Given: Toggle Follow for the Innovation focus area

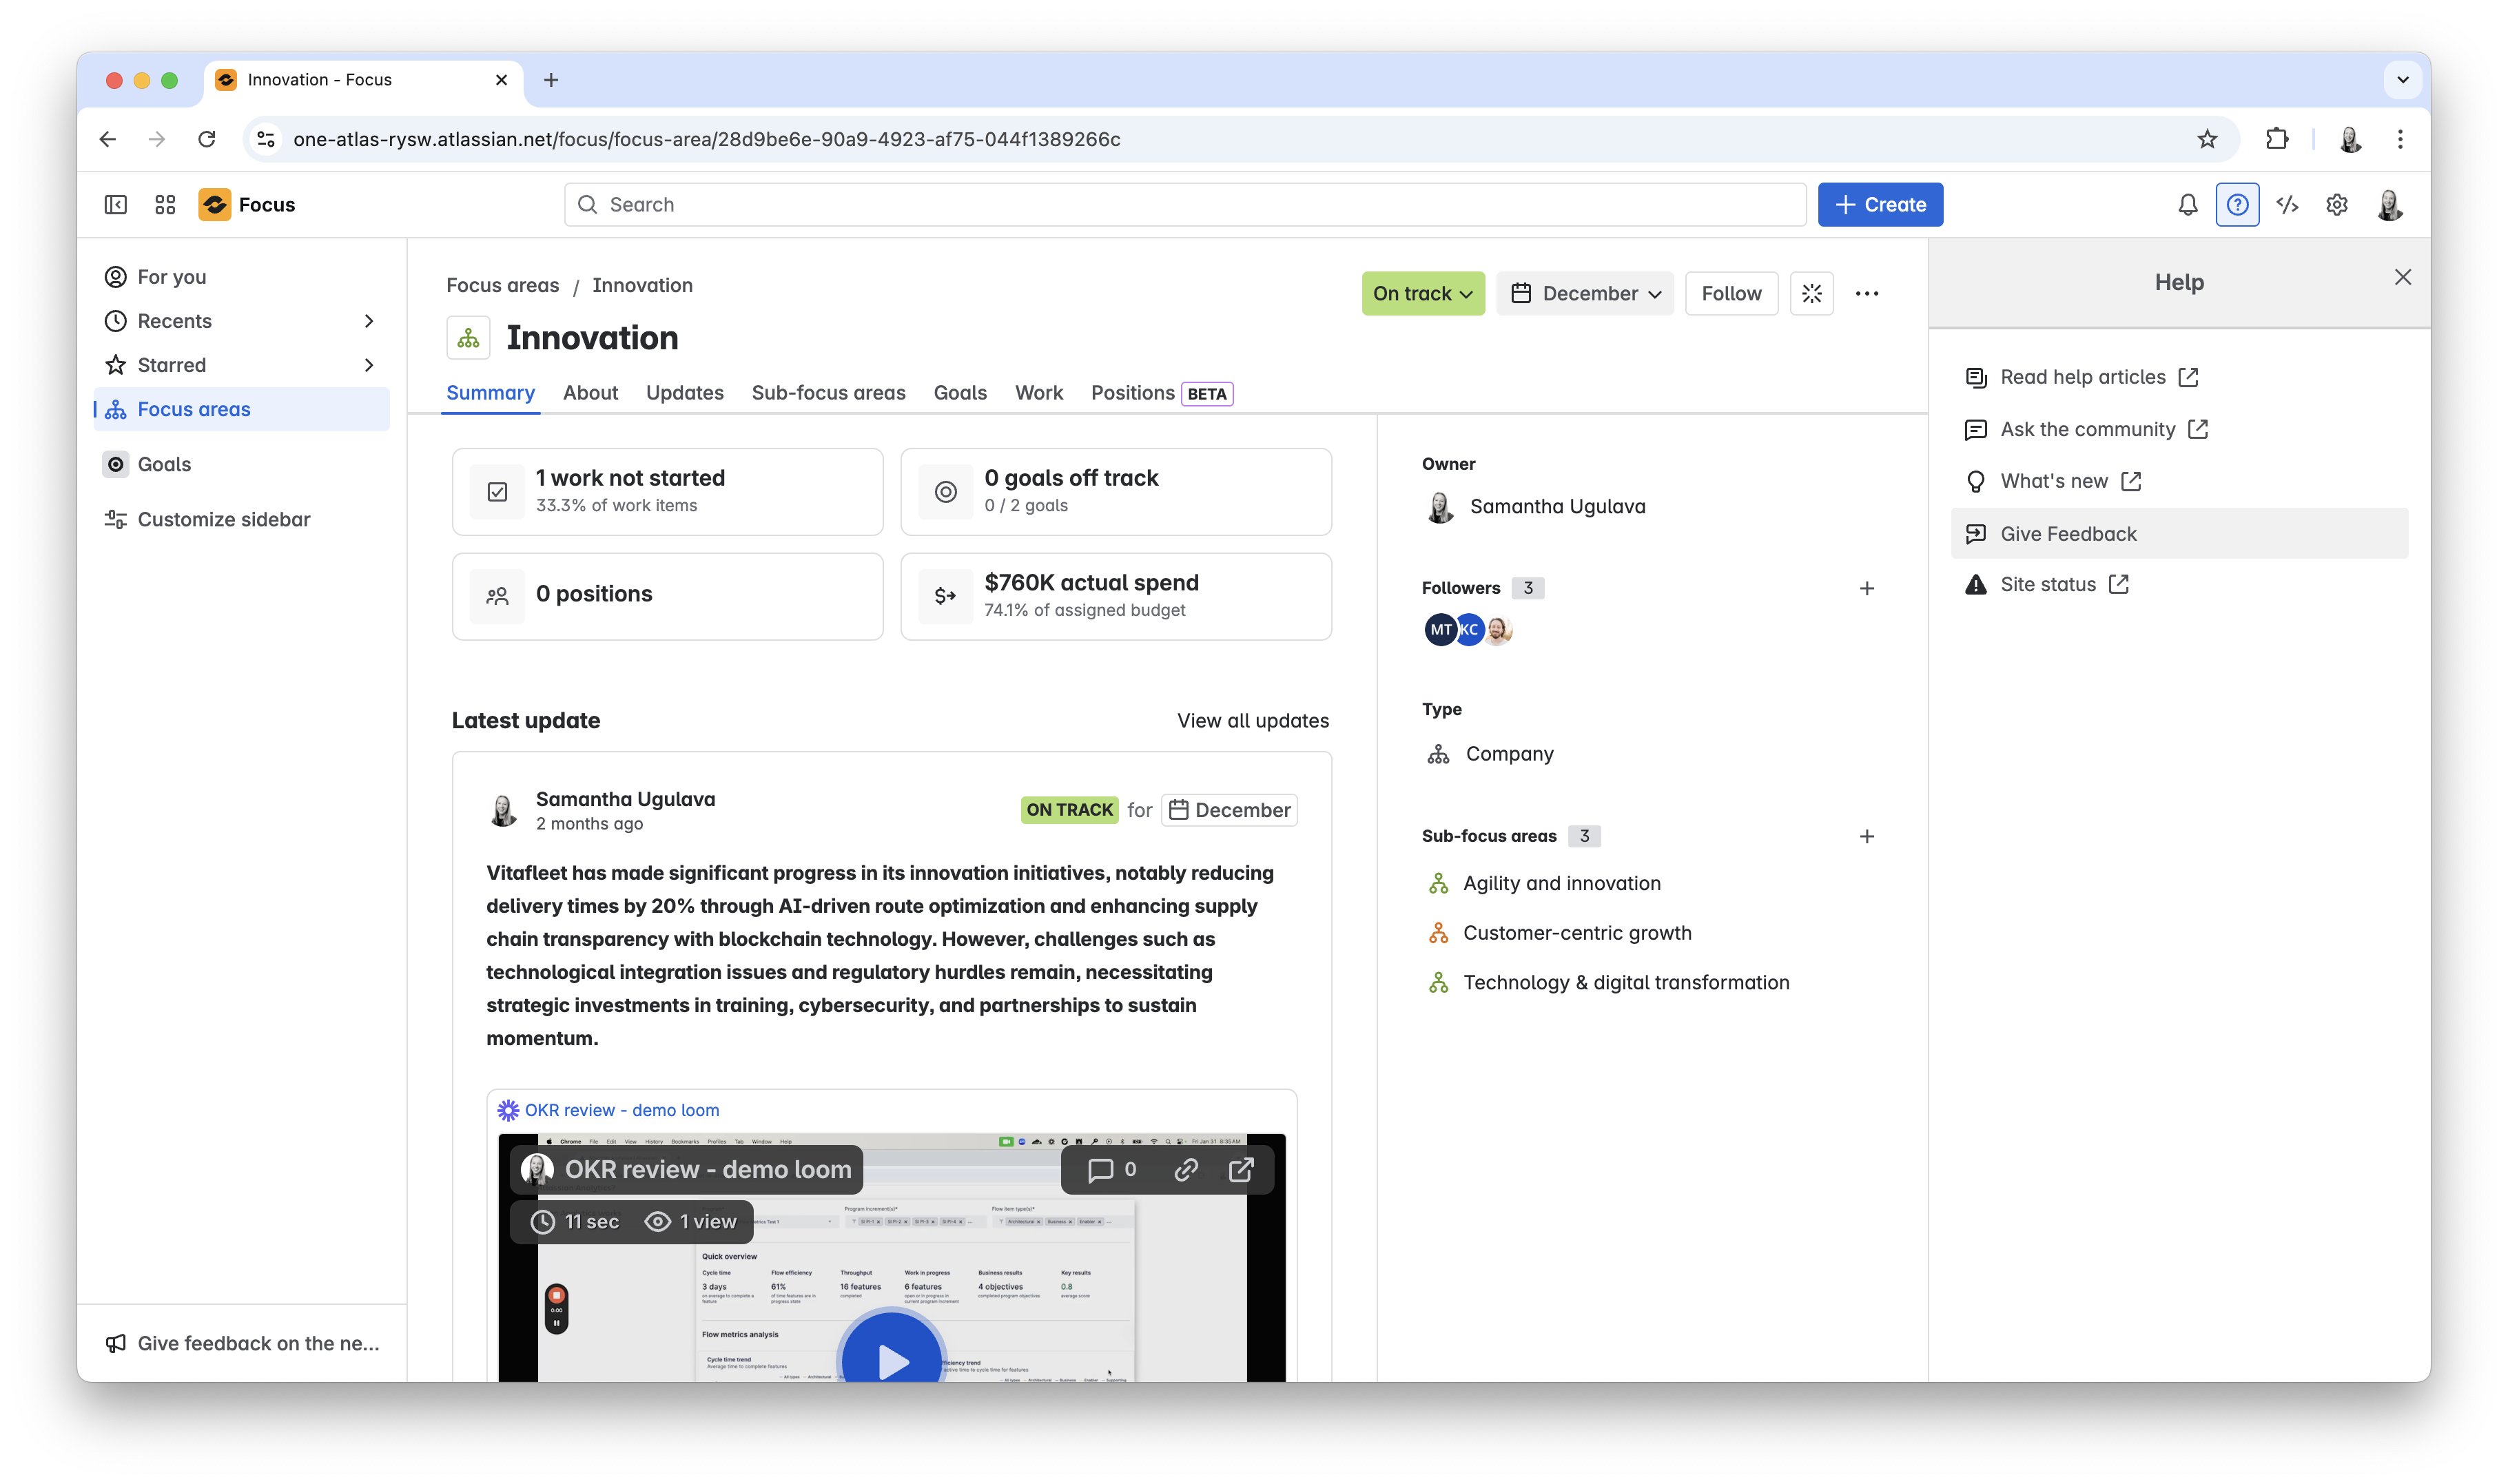Looking at the screenshot, I should [x=1731, y=293].
